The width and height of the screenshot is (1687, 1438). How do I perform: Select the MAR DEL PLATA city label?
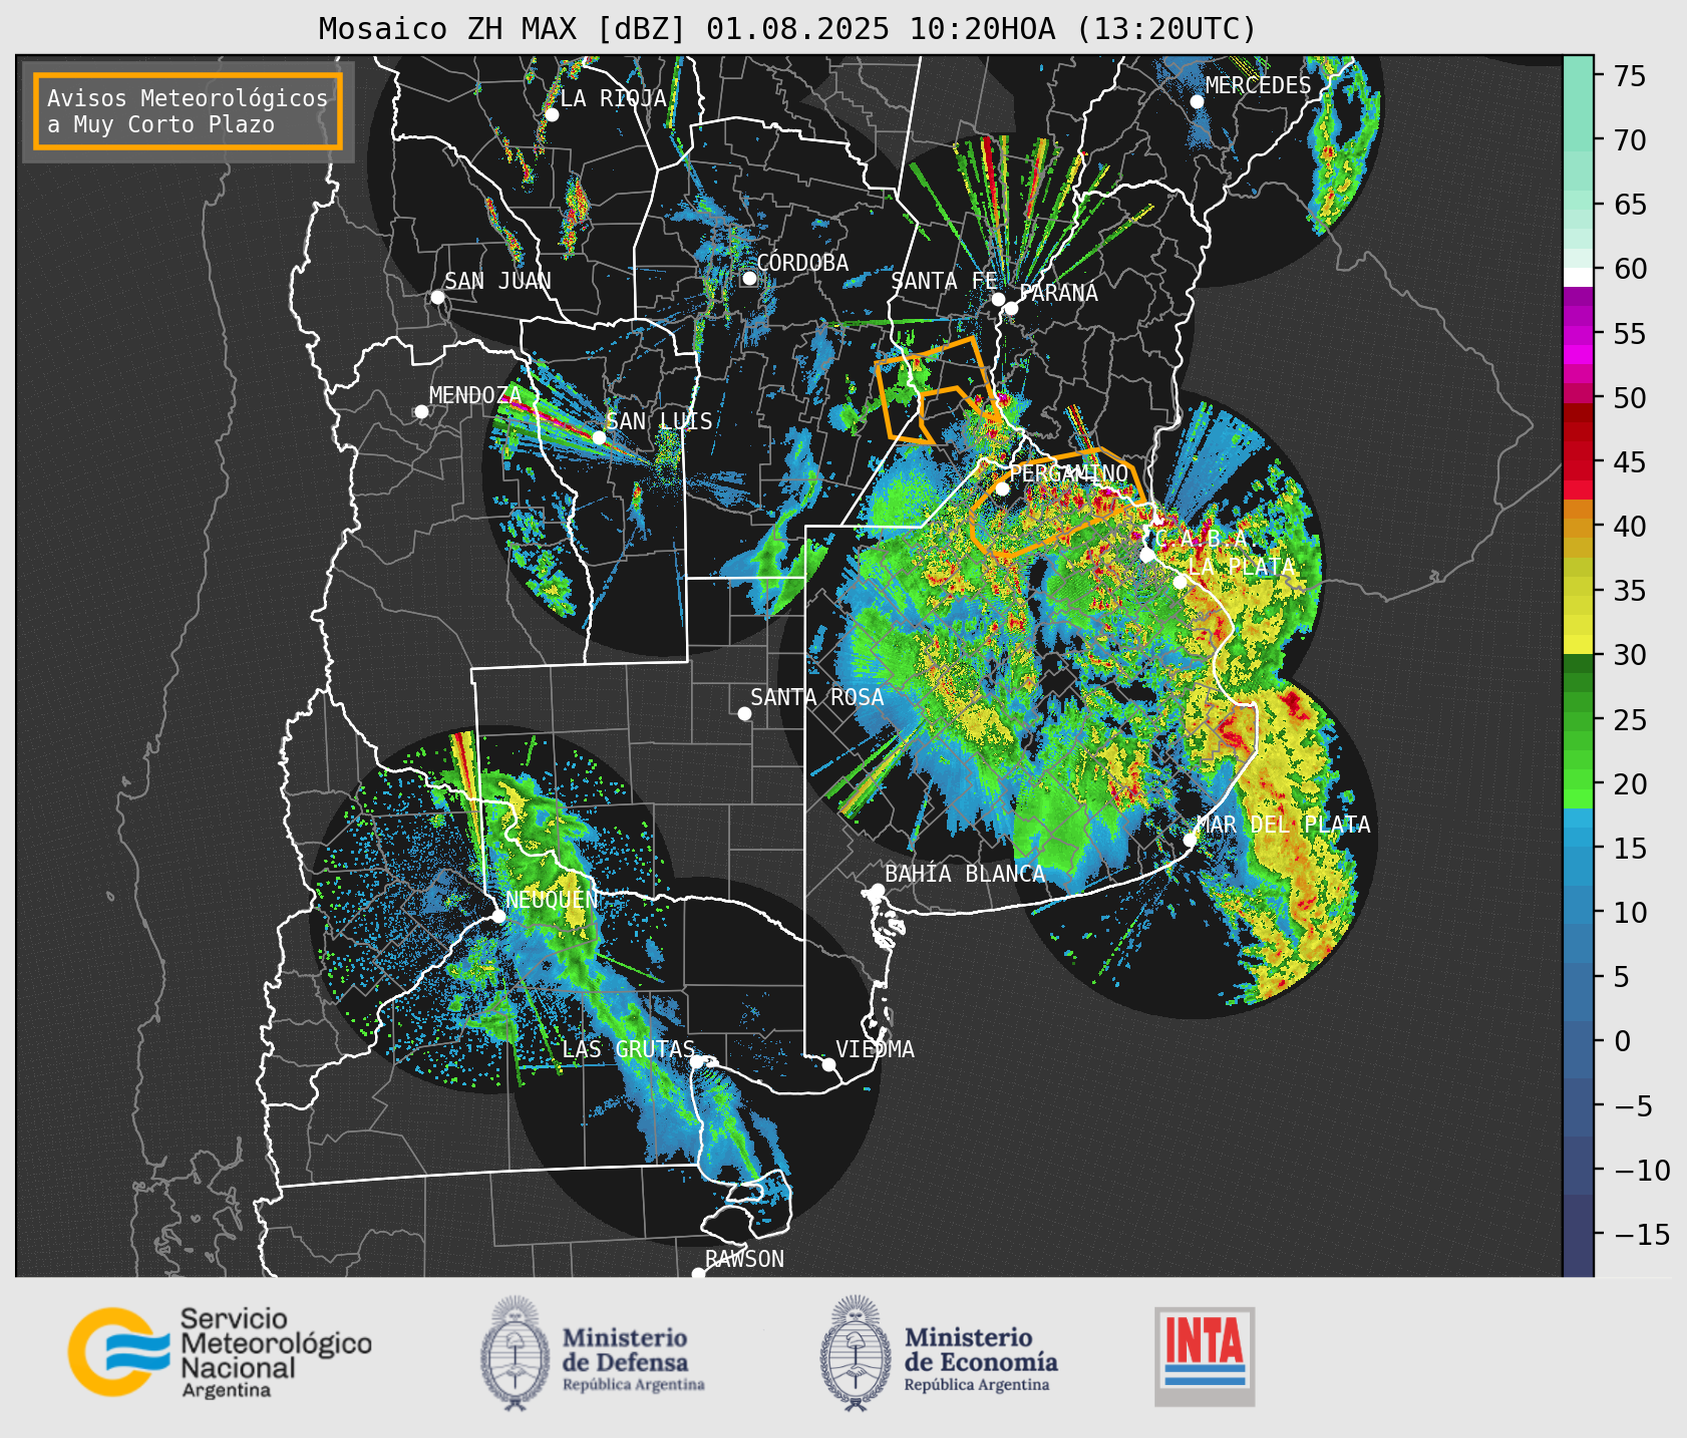1283,824
